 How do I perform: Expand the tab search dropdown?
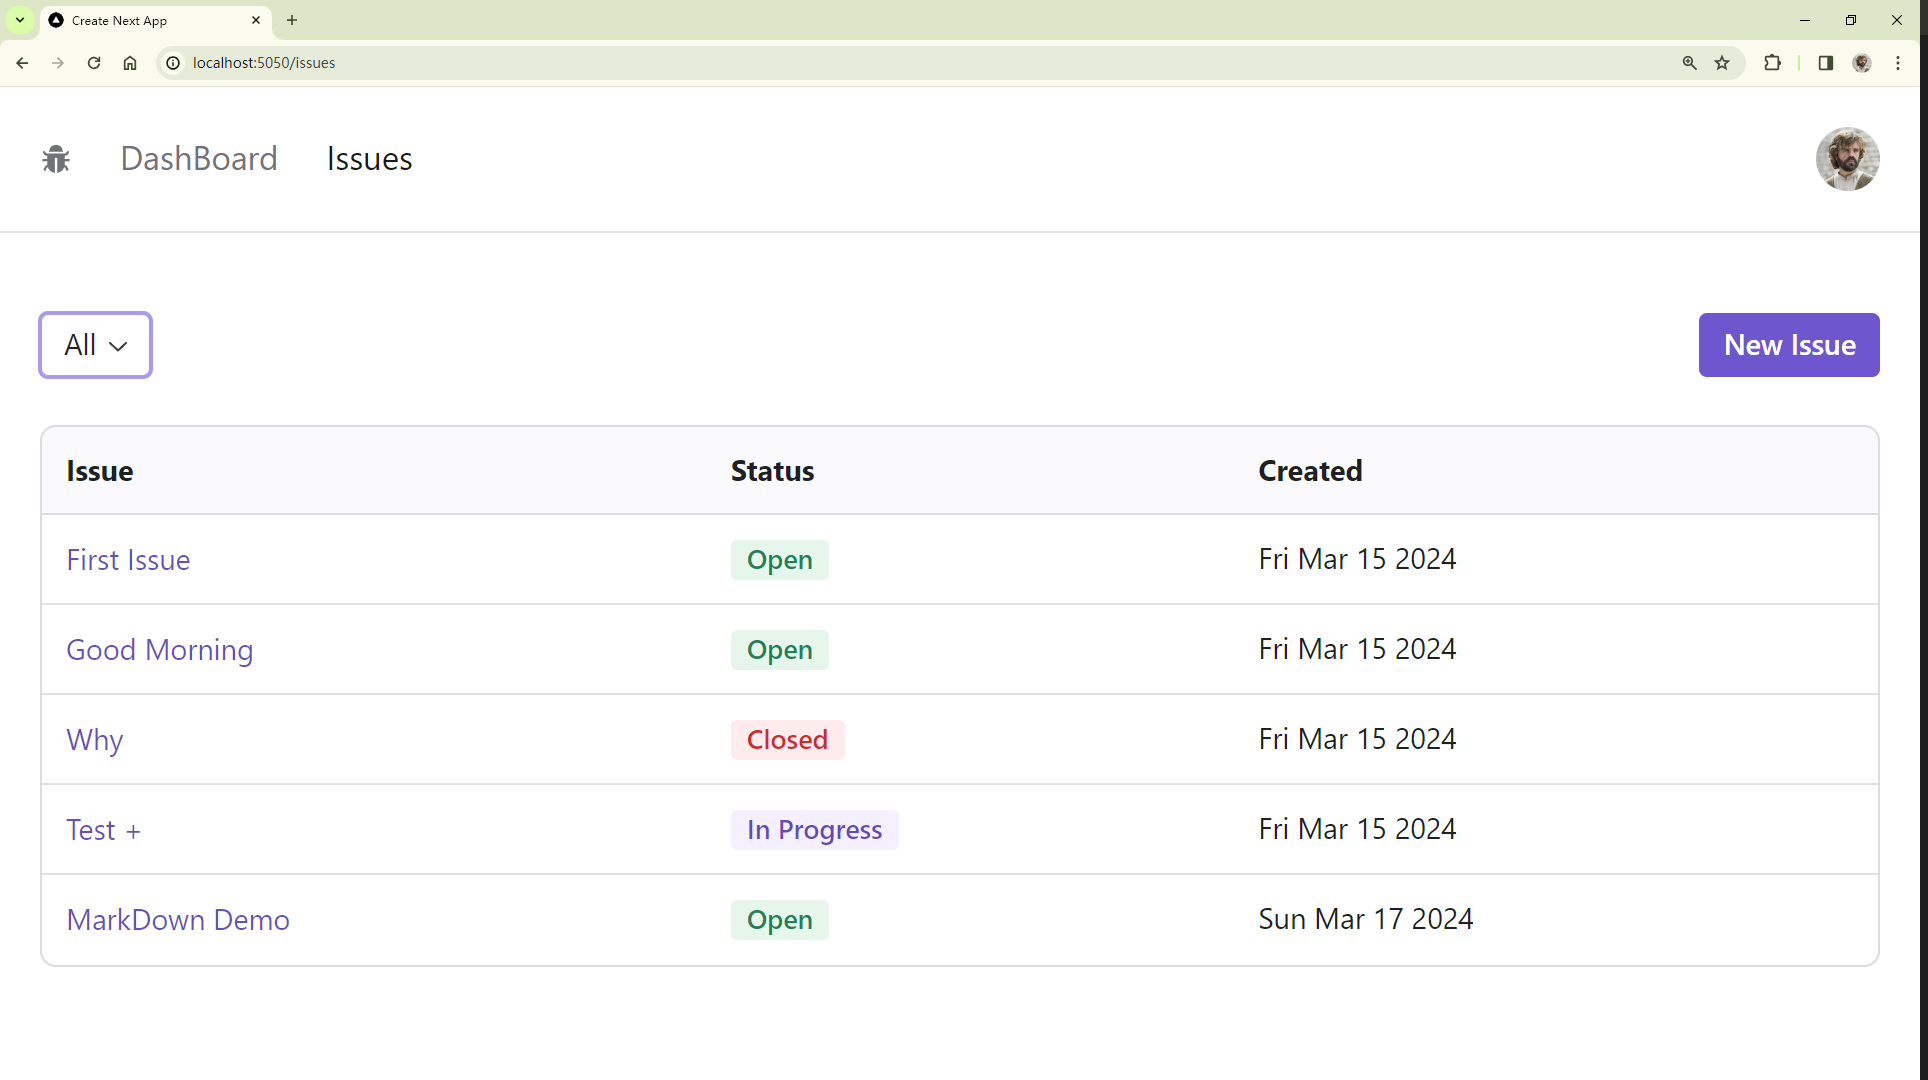[20, 20]
